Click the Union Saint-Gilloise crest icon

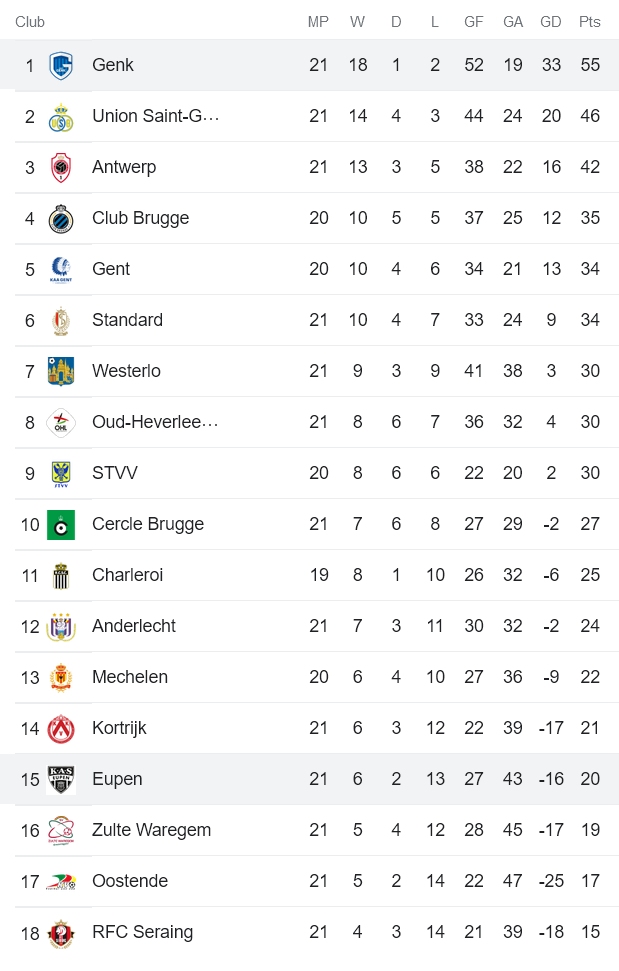tap(61, 117)
